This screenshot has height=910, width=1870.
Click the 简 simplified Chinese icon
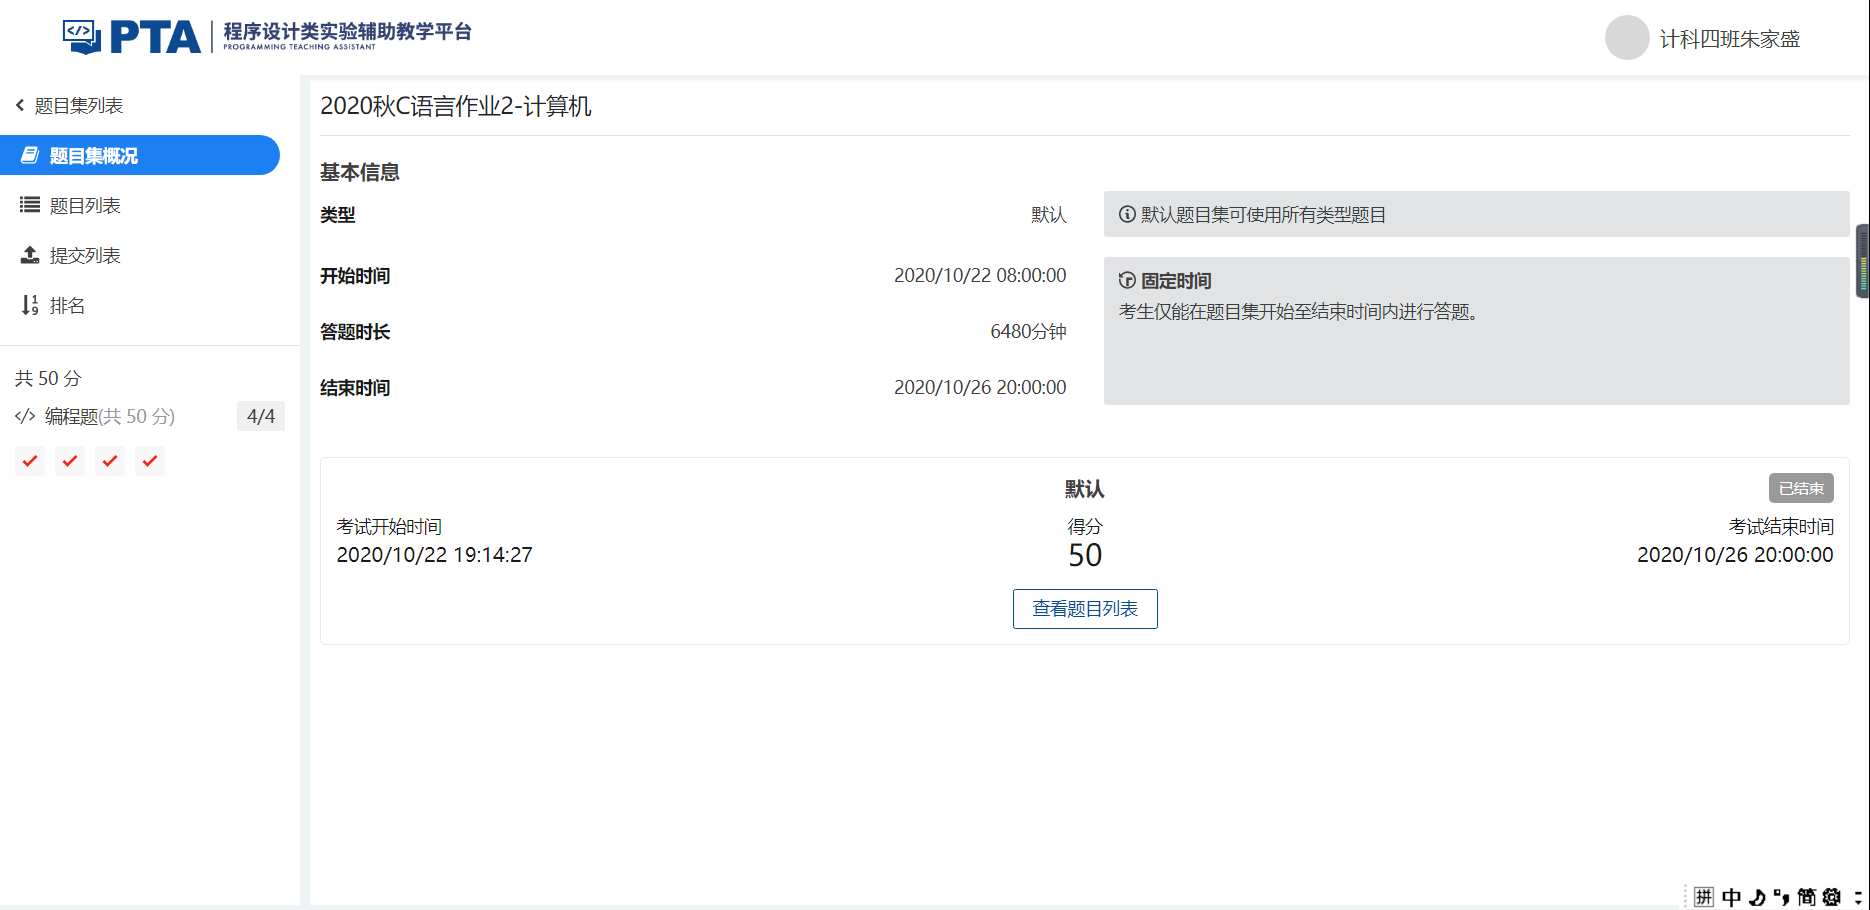1806,897
